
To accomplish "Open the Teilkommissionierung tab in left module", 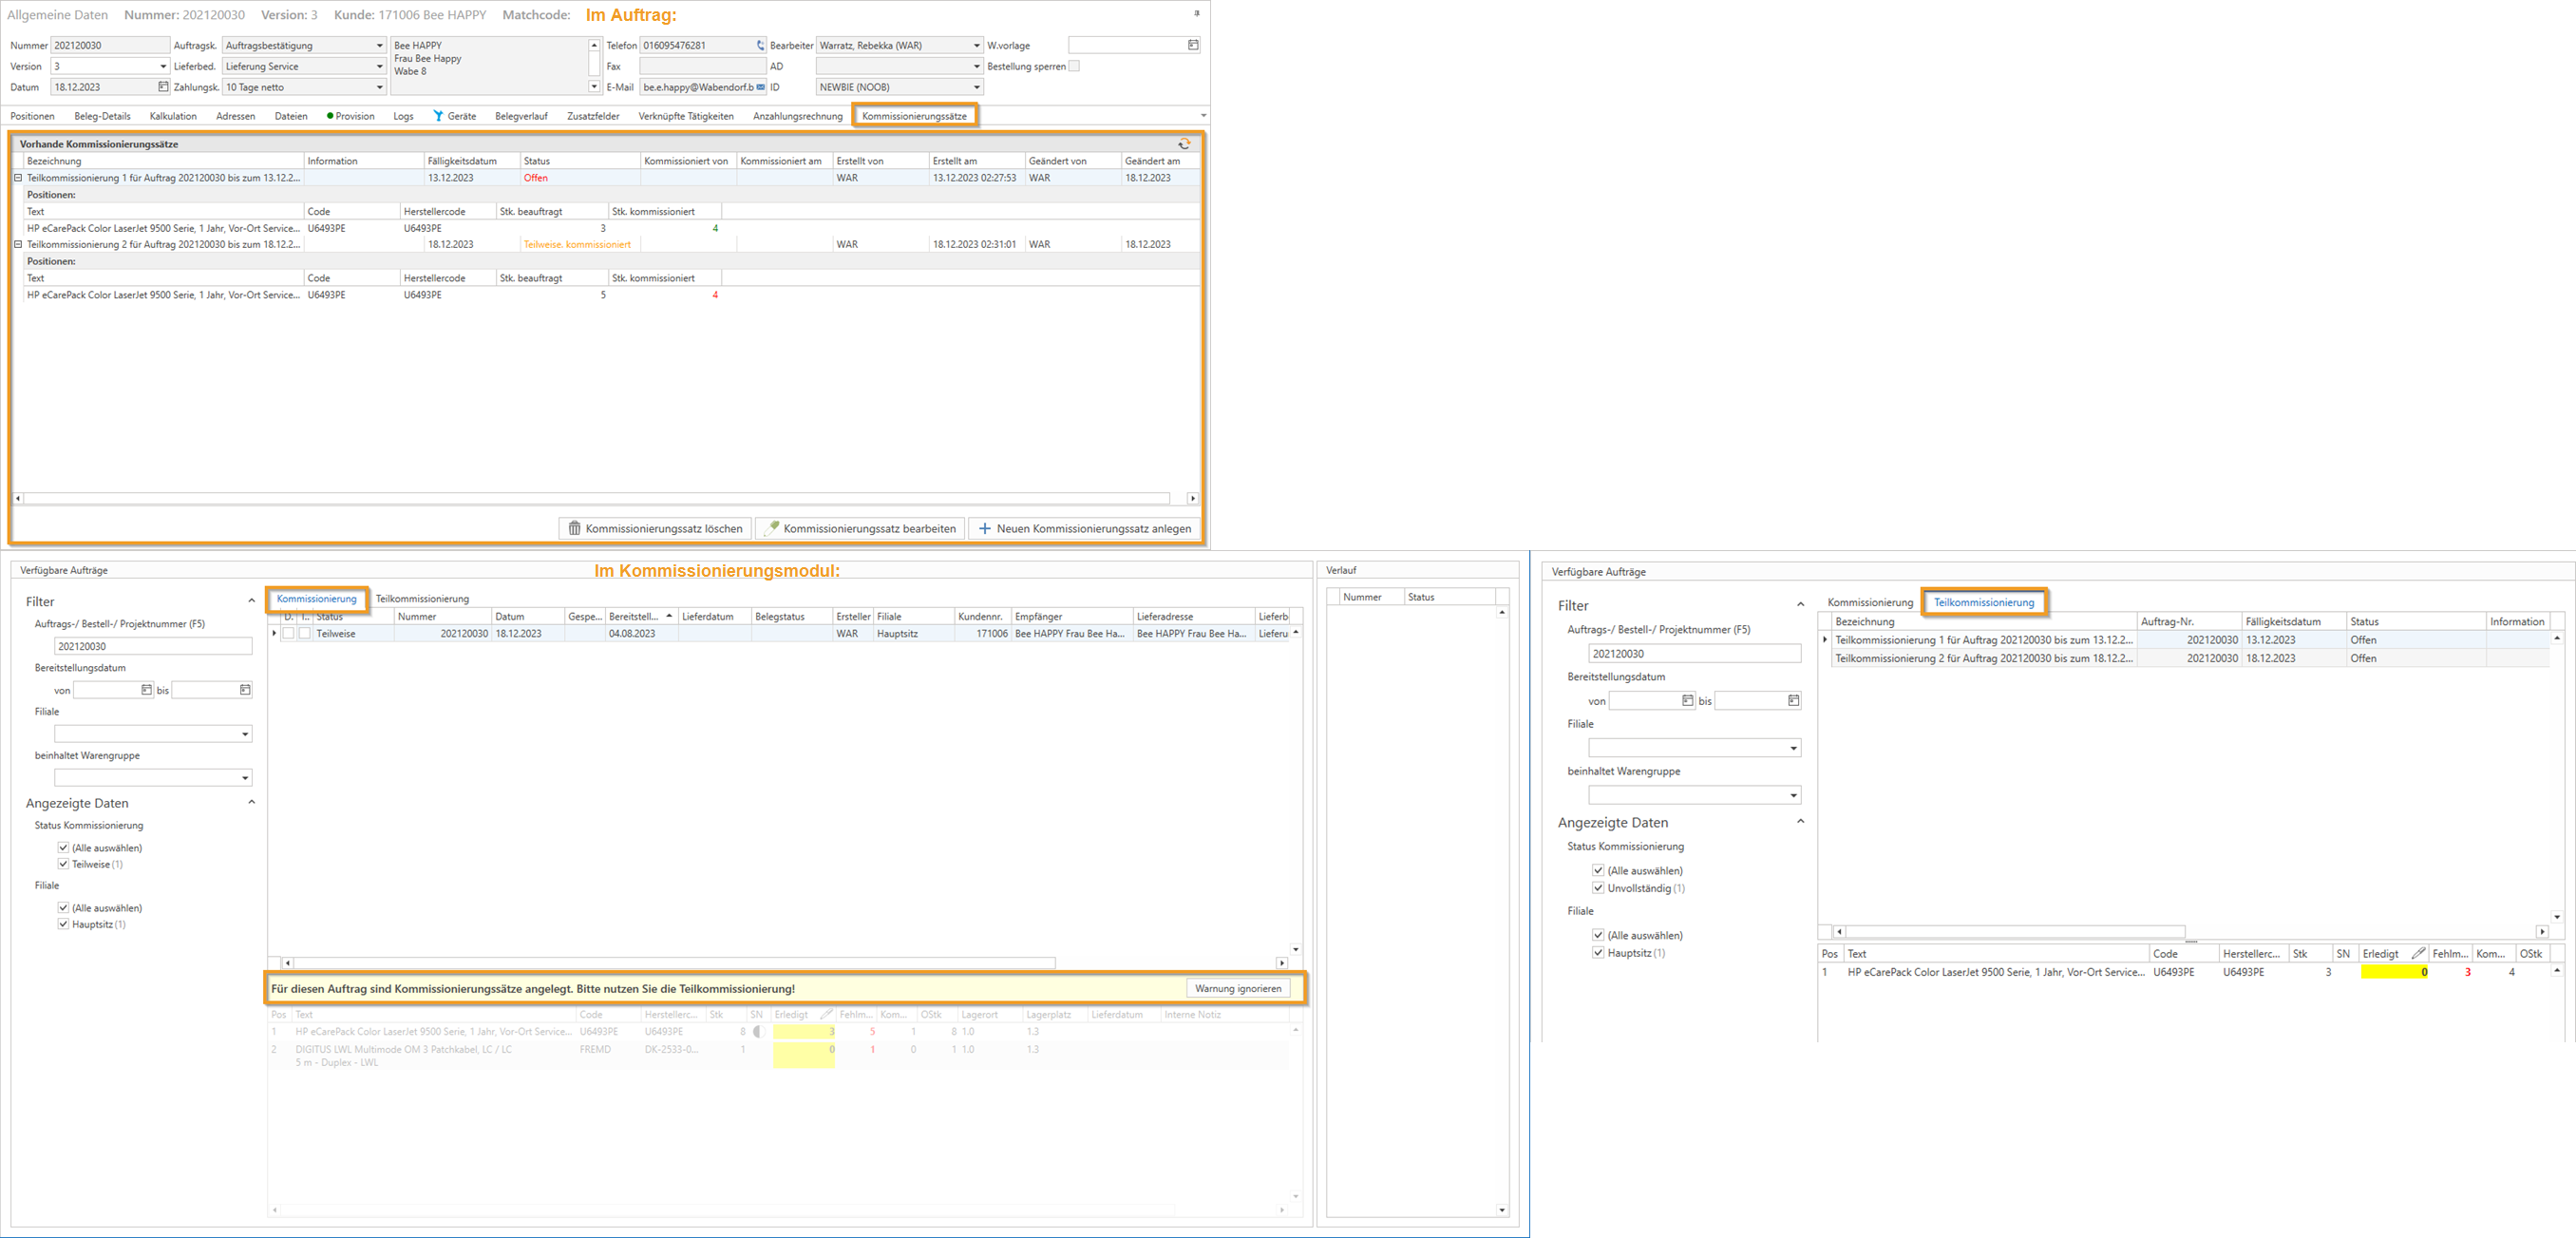I will (422, 599).
